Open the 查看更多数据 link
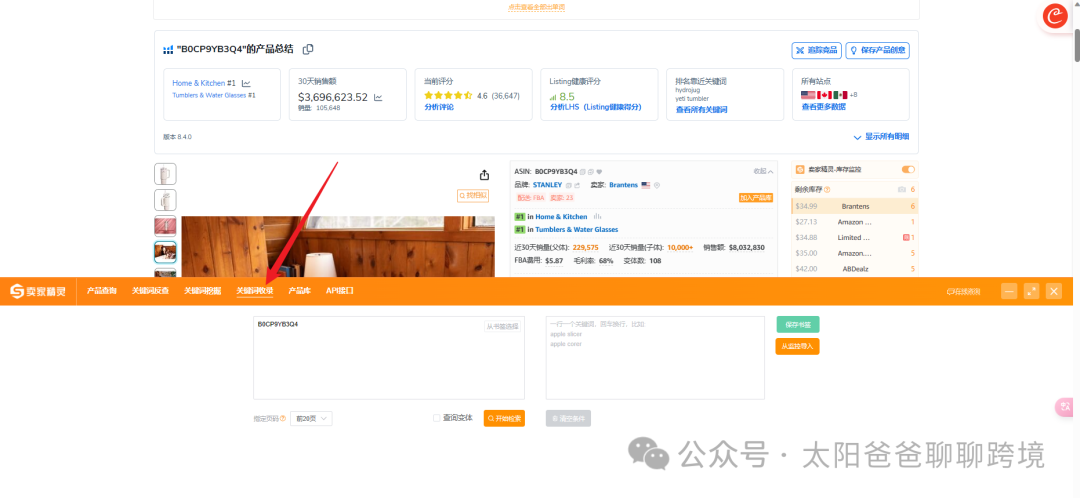The image size is (1080, 498). 823,107
